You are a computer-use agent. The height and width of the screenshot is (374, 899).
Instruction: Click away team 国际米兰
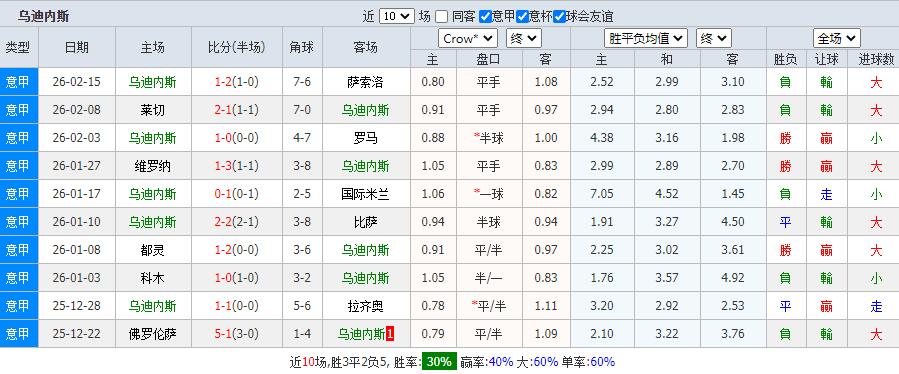(x=365, y=194)
